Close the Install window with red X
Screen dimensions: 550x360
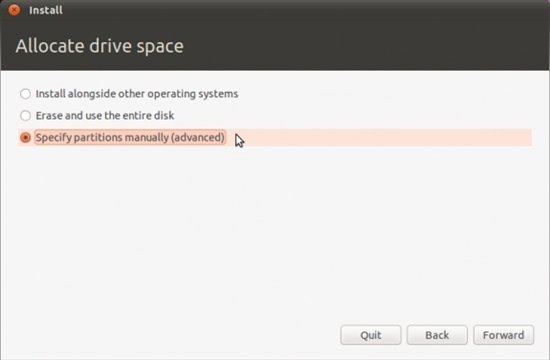coord(14,10)
